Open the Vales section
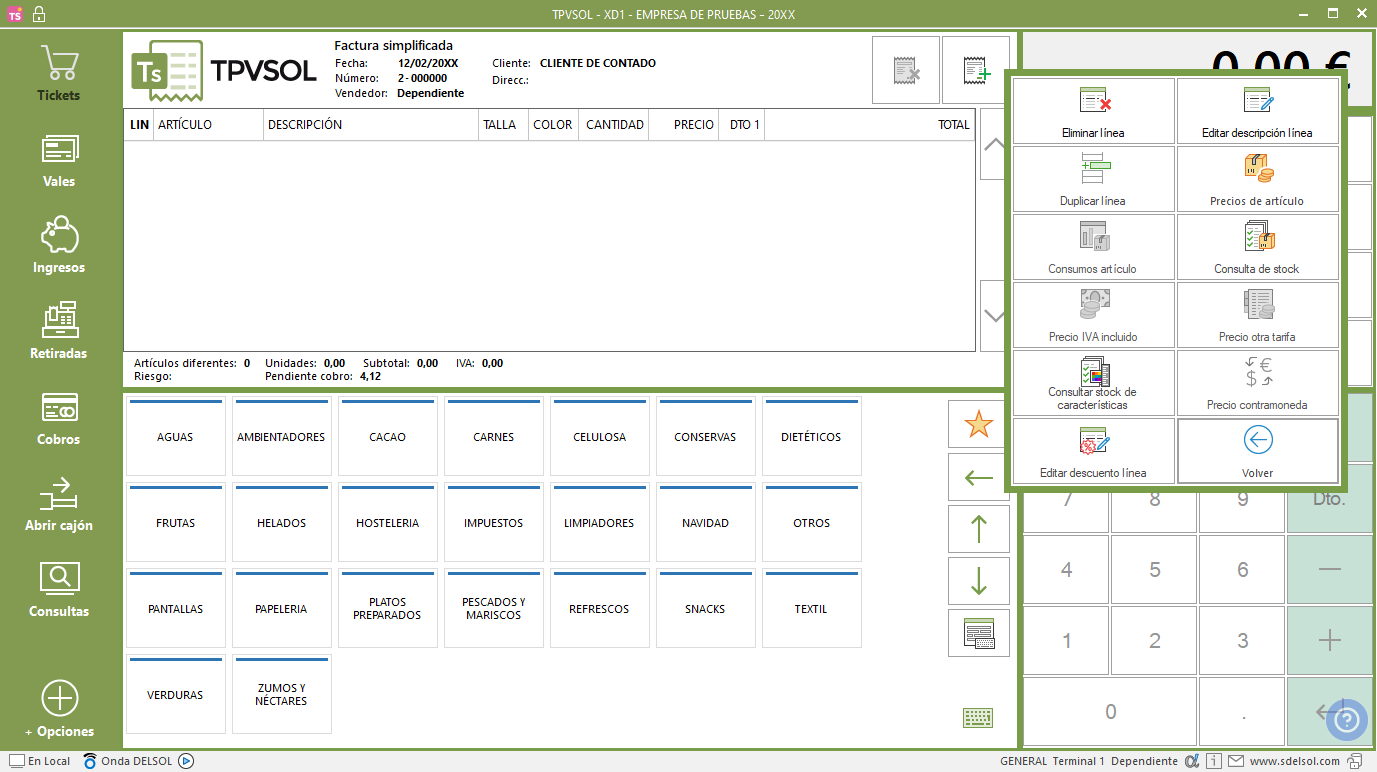This screenshot has height=772, width=1377. point(59,160)
